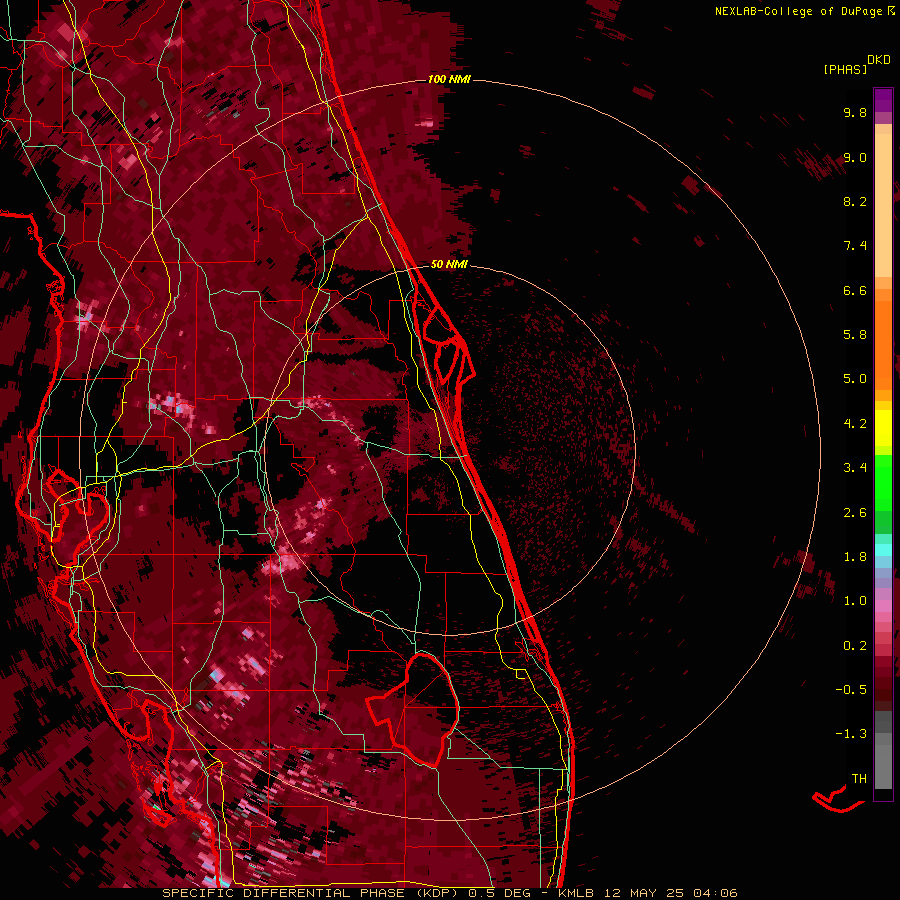Screen dimensions: 900x900
Task: Pick the dark orange color bar segment
Action: [883, 344]
